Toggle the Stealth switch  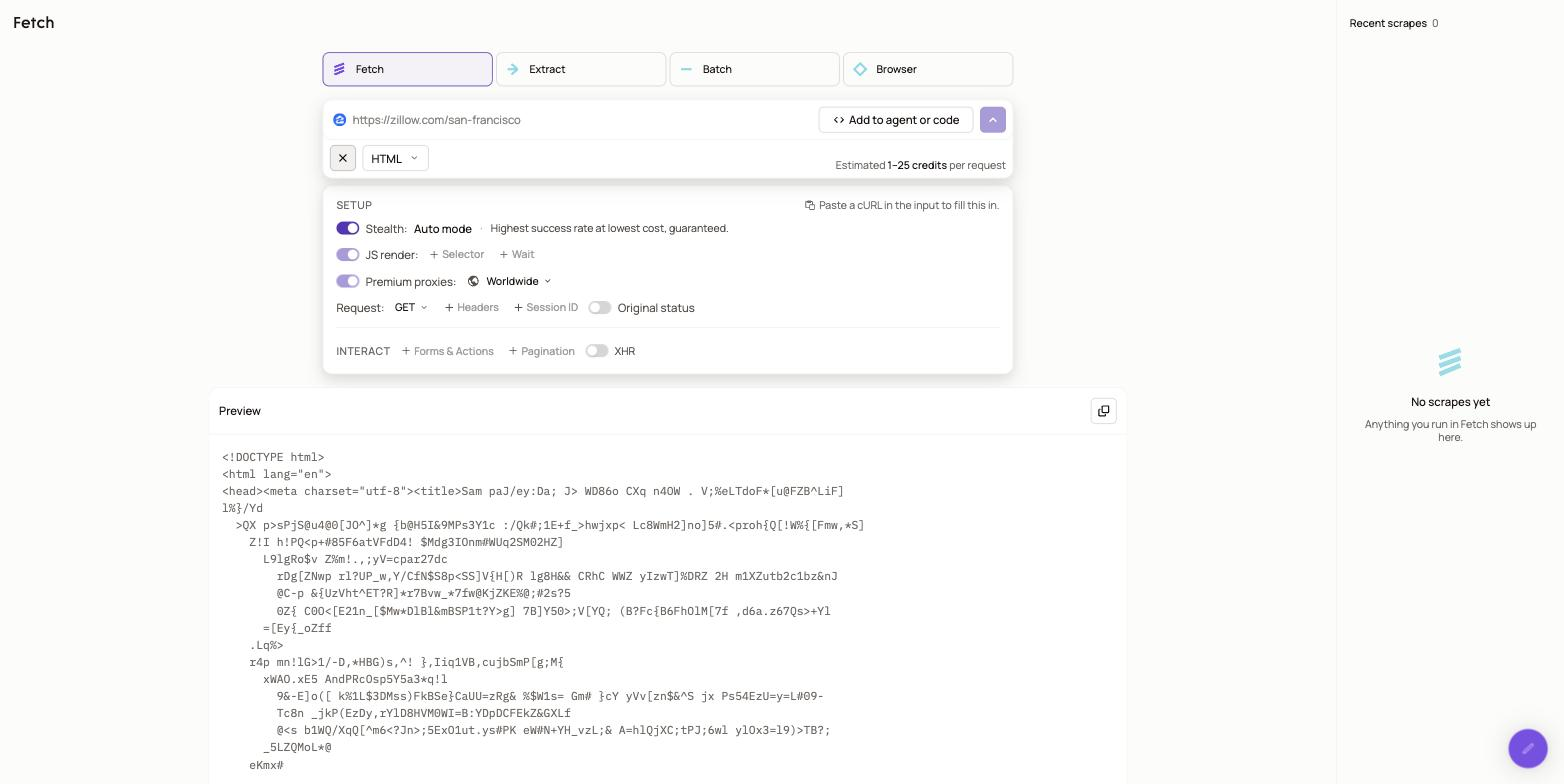tap(348, 228)
